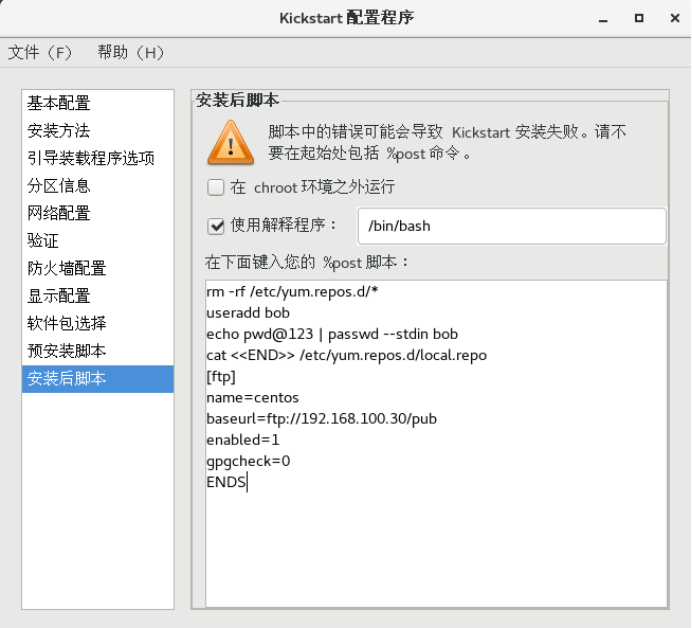Click the 'rm -rf /etc/yum.repos.d/*' line
Image resolution: width=692 pixels, height=628 pixels.
coord(292,292)
